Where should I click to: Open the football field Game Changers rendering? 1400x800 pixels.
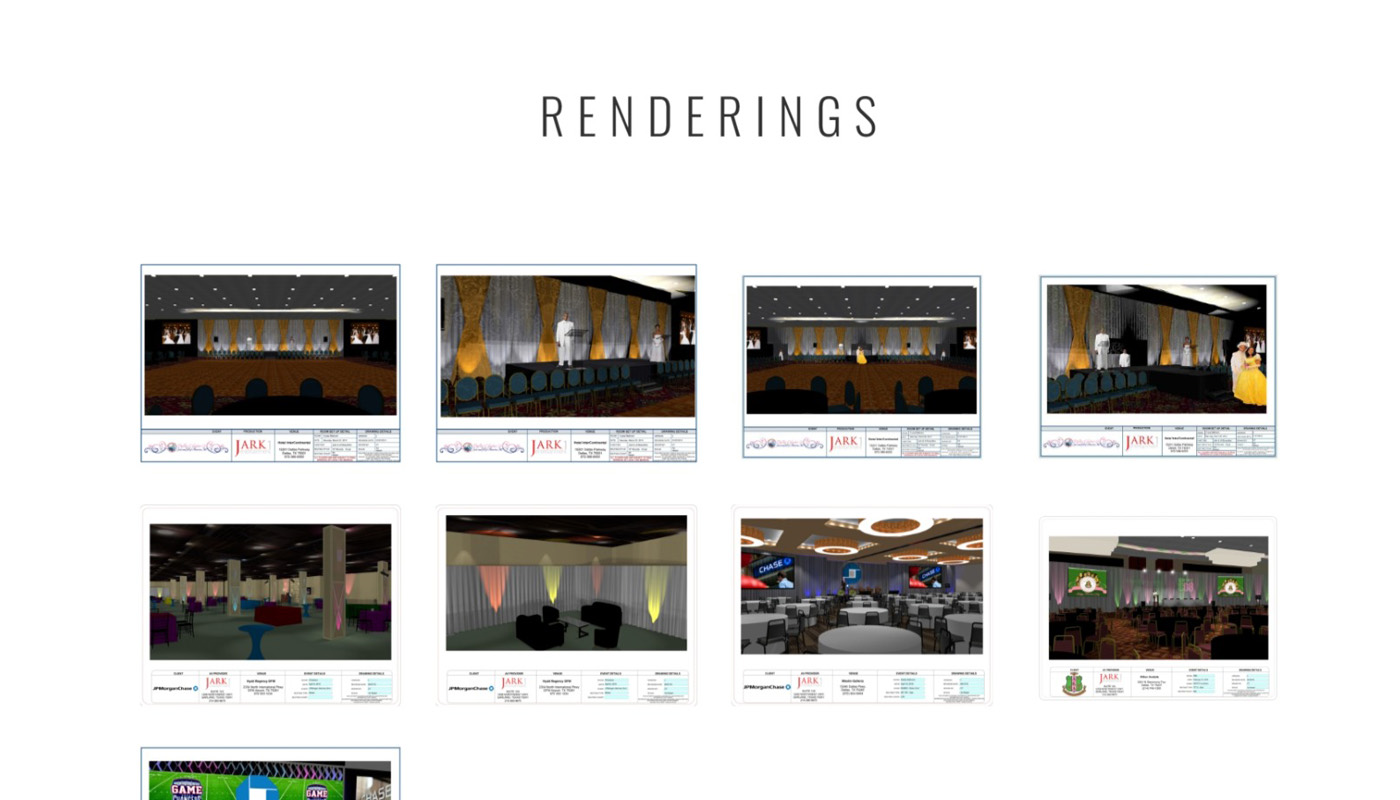270,774
